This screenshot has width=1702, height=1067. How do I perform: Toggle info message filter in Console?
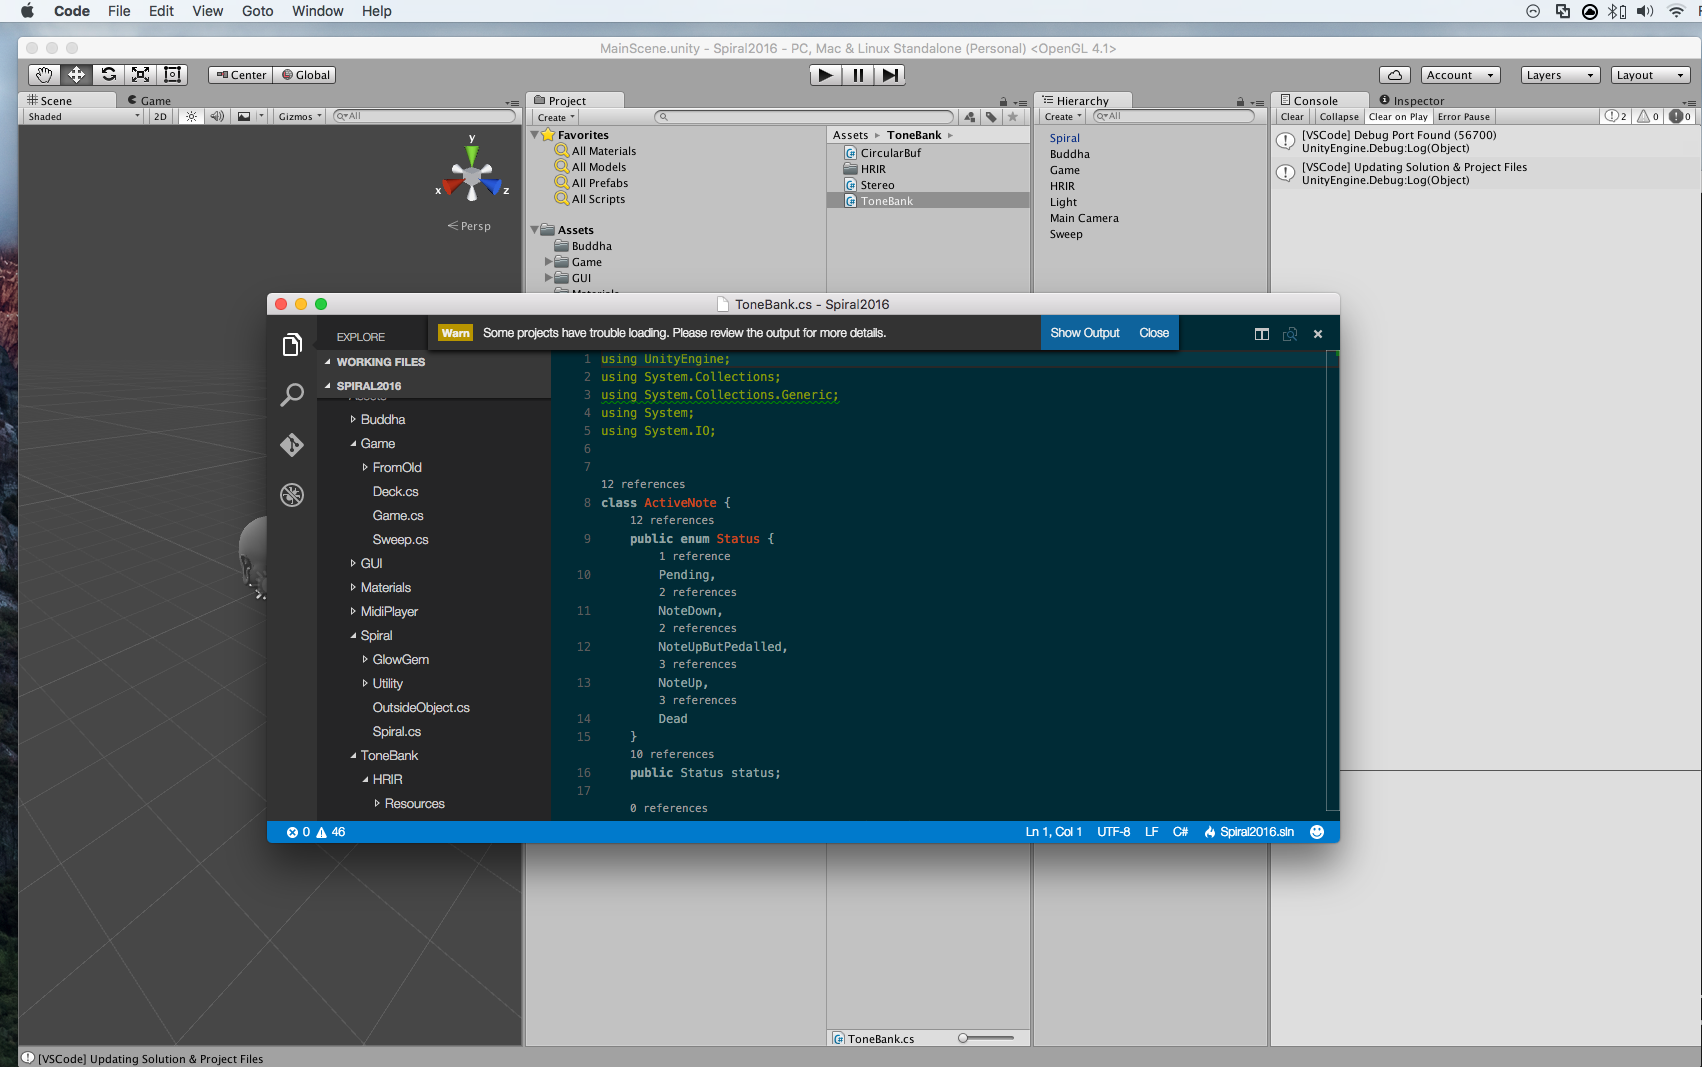[x=1616, y=117]
